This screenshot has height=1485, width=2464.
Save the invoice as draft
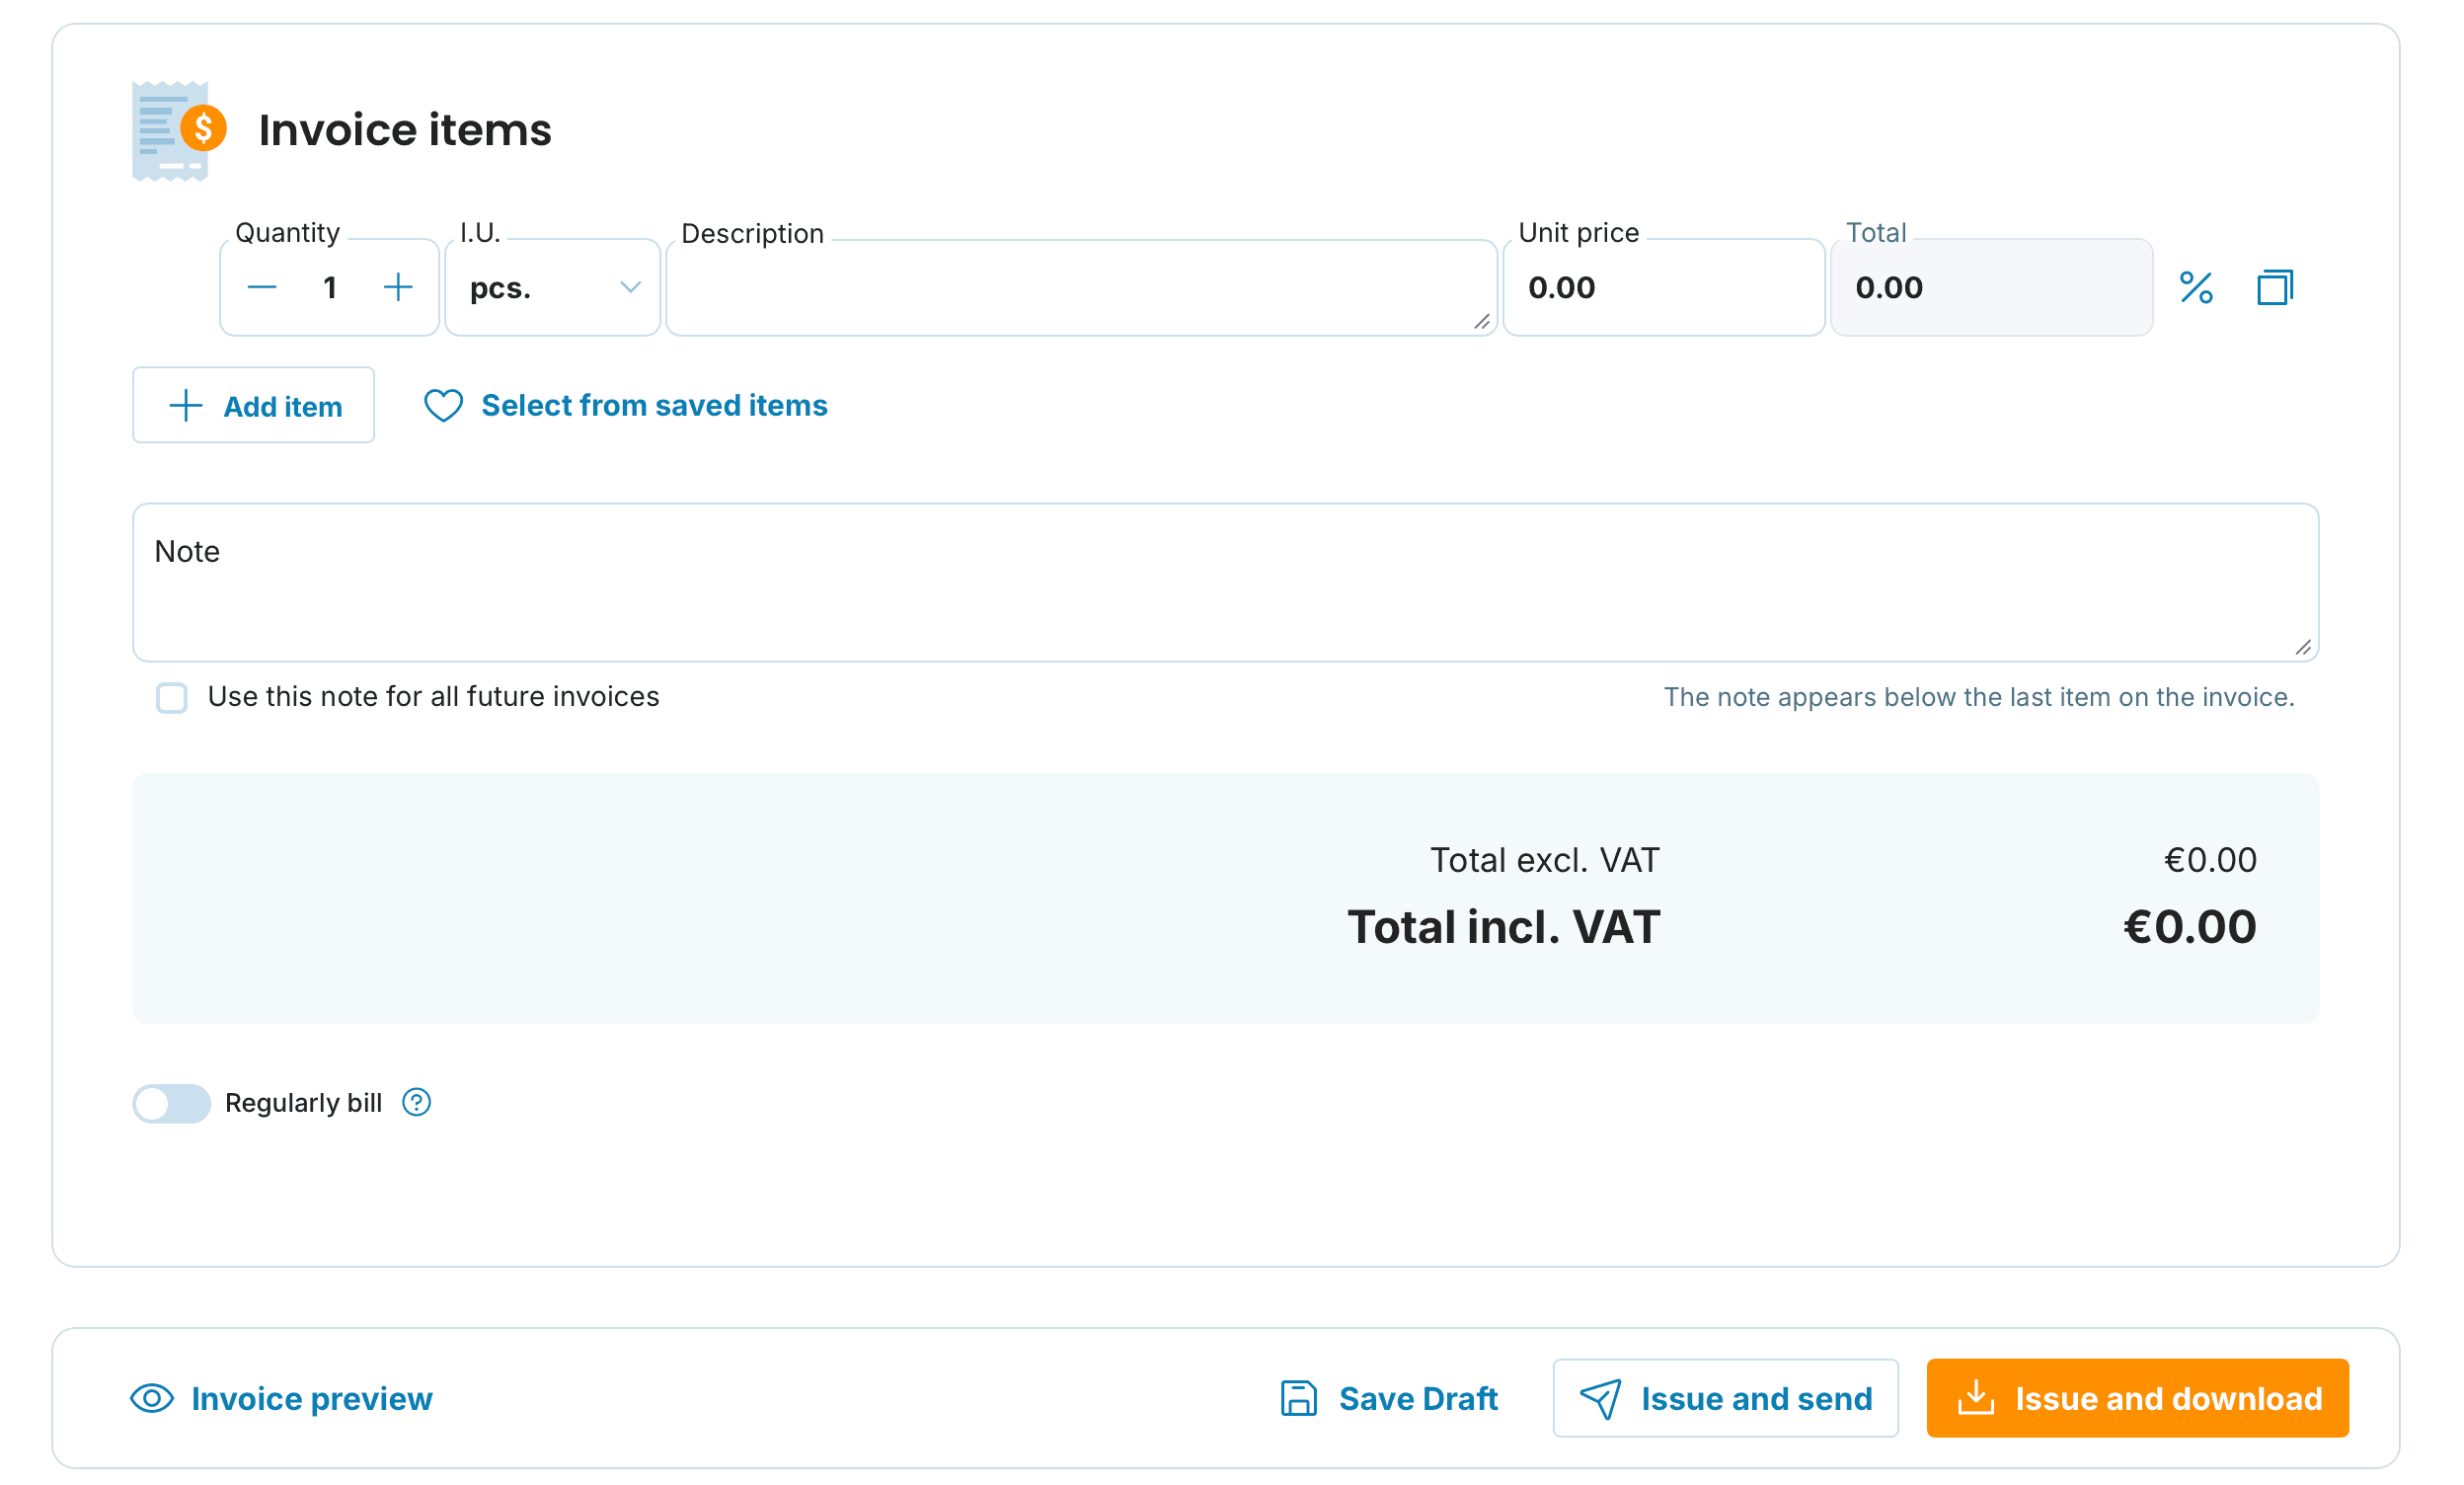point(1389,1398)
